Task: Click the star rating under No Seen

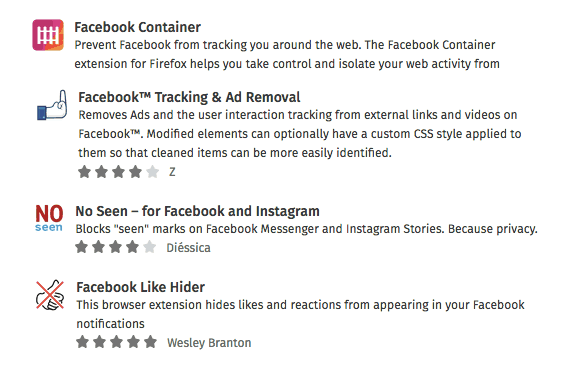Action: pos(116,247)
